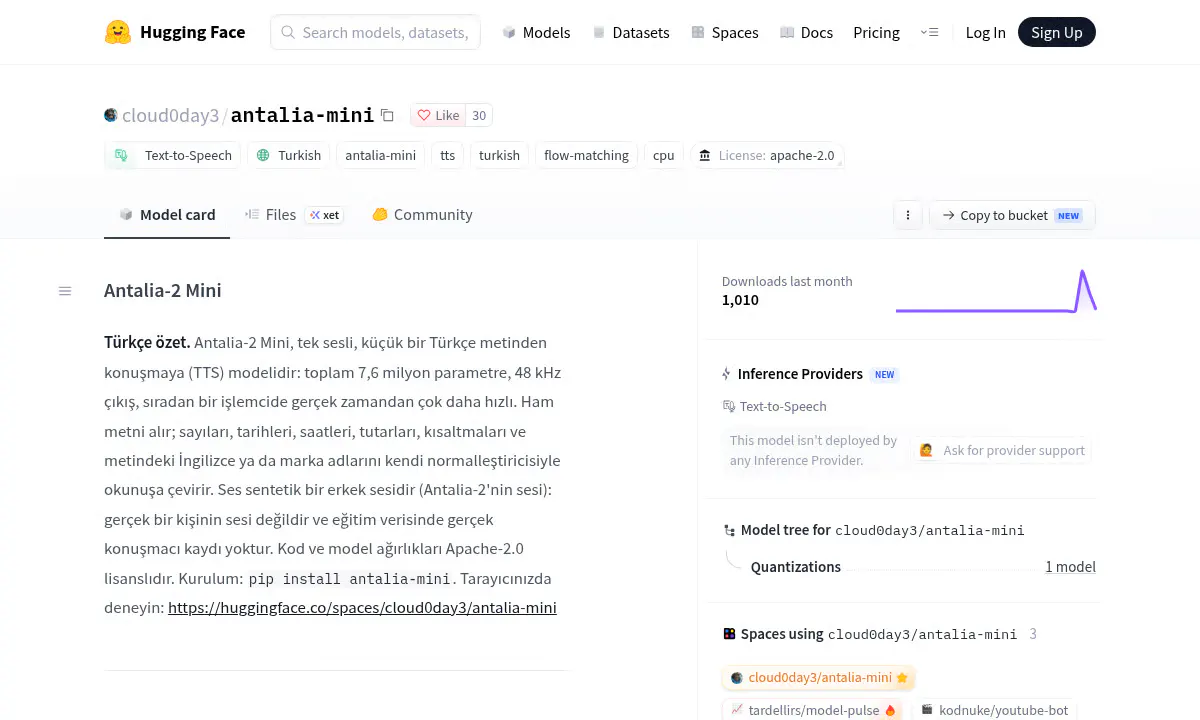Viewport: 1200px width, 720px height.
Task: Click the cloud0day3 avatar beside the model name
Action: (x=111, y=115)
